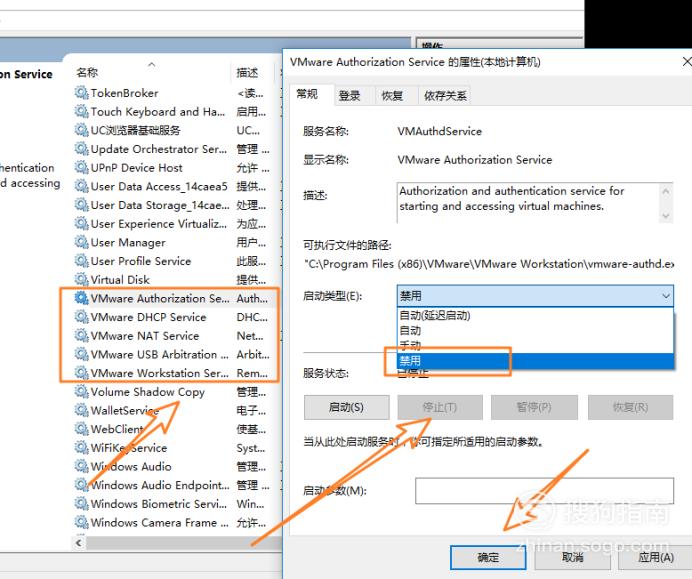Click VMware Authorization Service gear icon
Image resolution: width=692 pixels, height=579 pixels.
pyautogui.click(x=81, y=298)
